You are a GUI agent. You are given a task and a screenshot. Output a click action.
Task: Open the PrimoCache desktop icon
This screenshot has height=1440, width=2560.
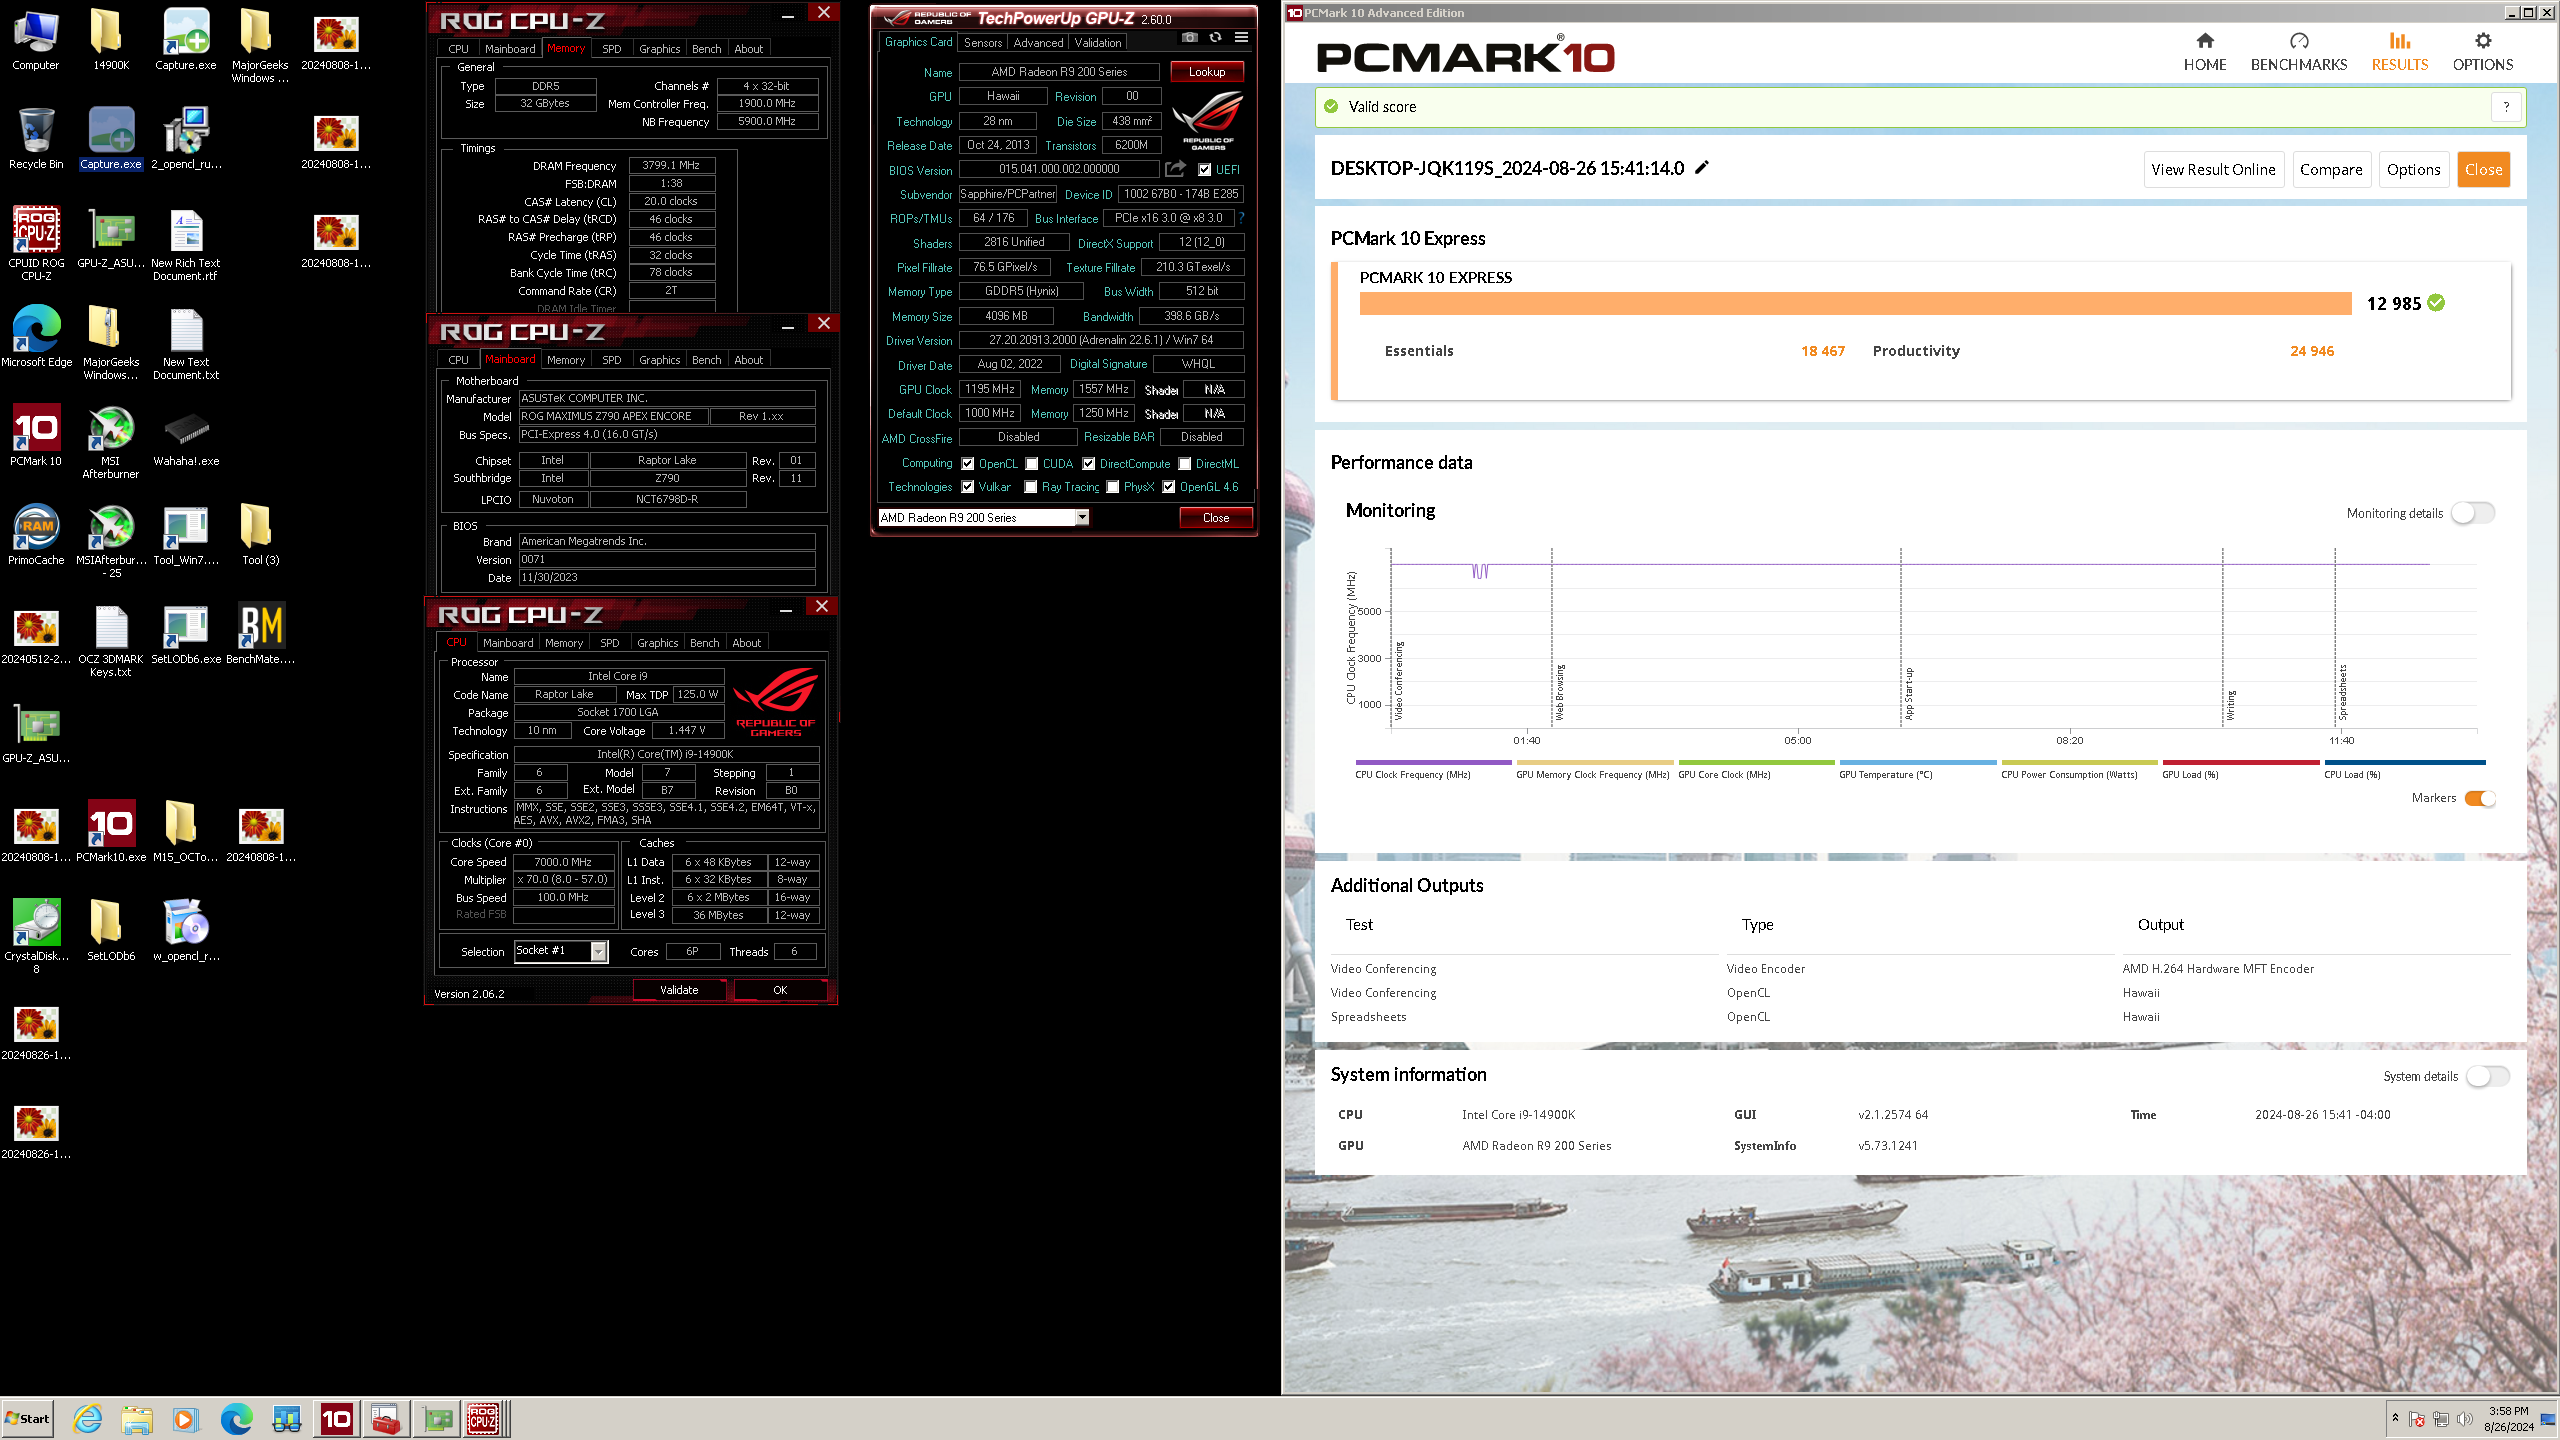coord(36,534)
